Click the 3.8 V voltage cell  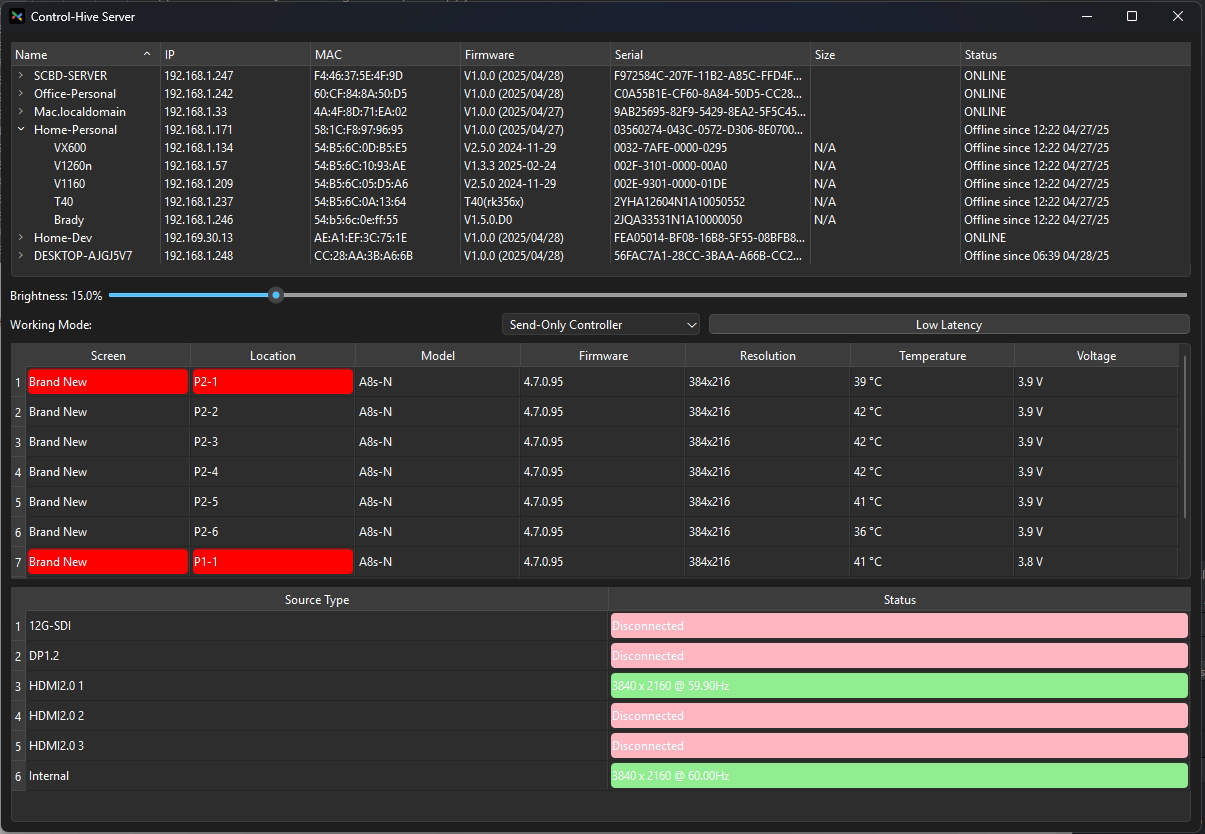click(x=1096, y=562)
